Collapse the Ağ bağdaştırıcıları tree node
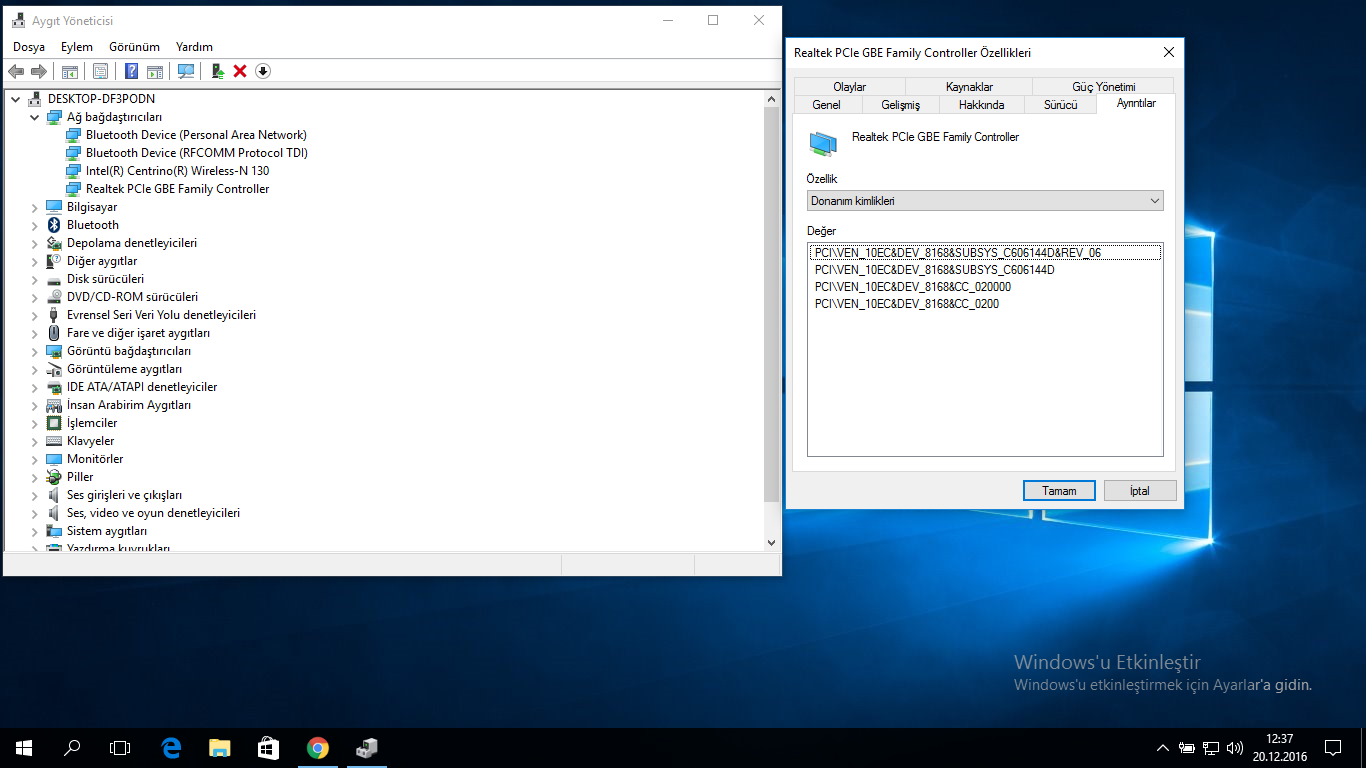Screen dimensions: 1366x768 click(35, 117)
